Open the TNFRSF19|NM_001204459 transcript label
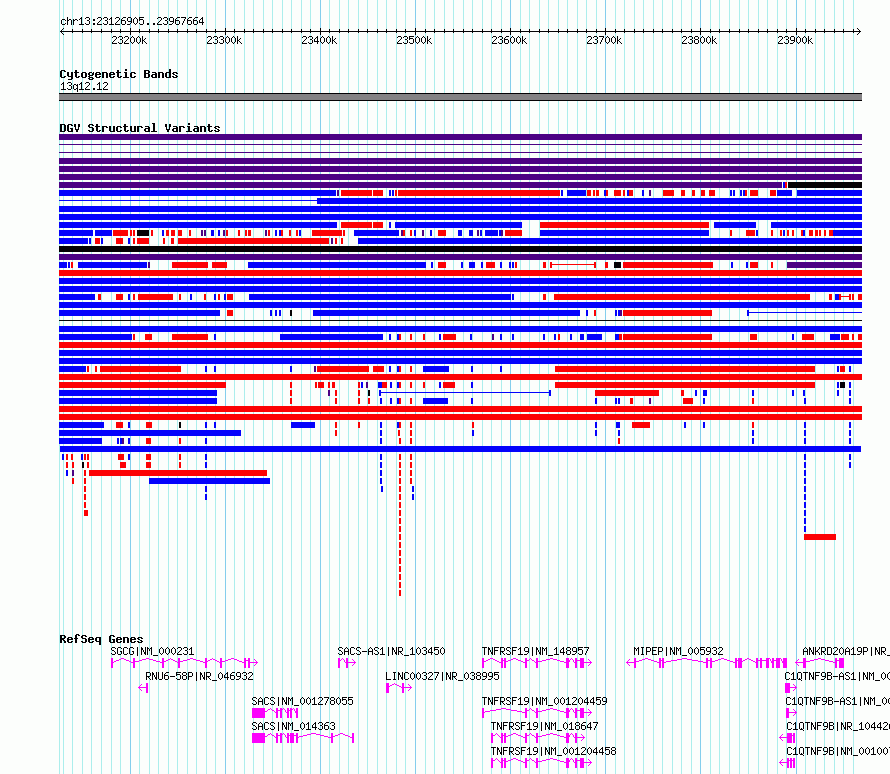The image size is (890, 774). point(544,701)
